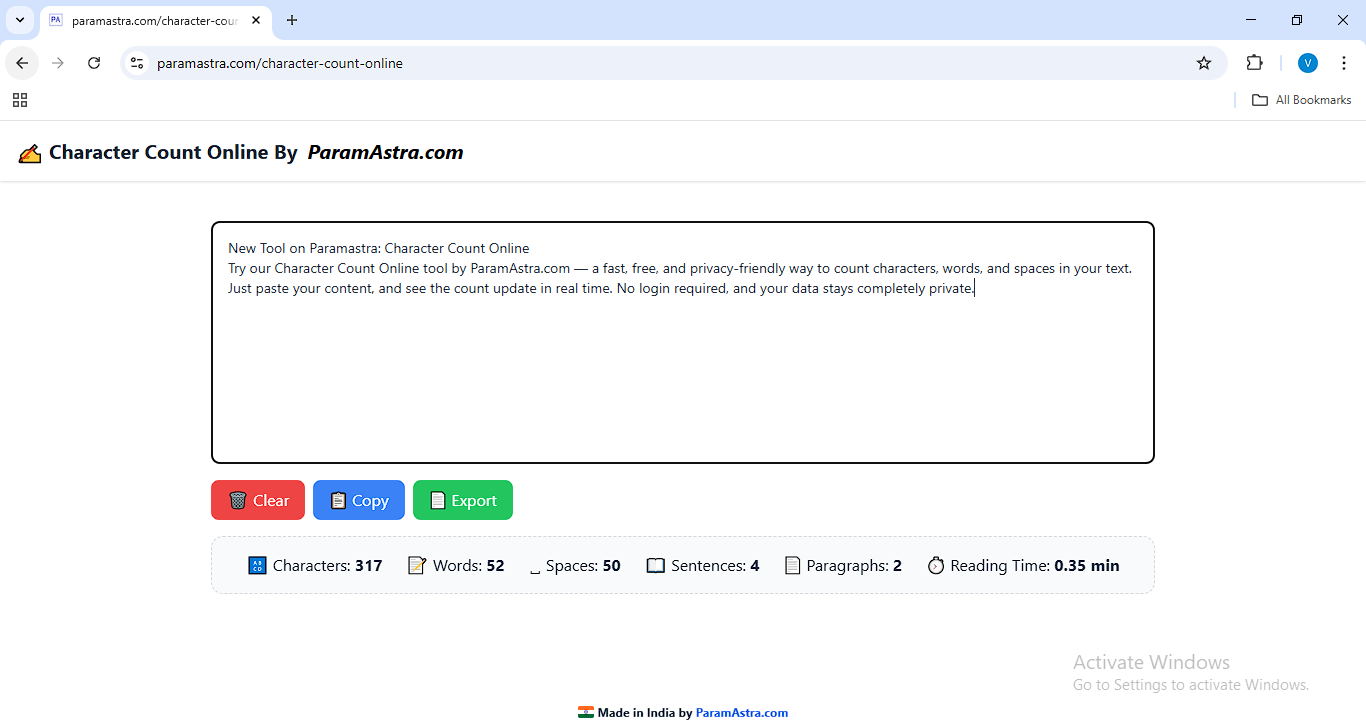1366x728 pixels.
Task: Click the red Clear button
Action: 258,500
